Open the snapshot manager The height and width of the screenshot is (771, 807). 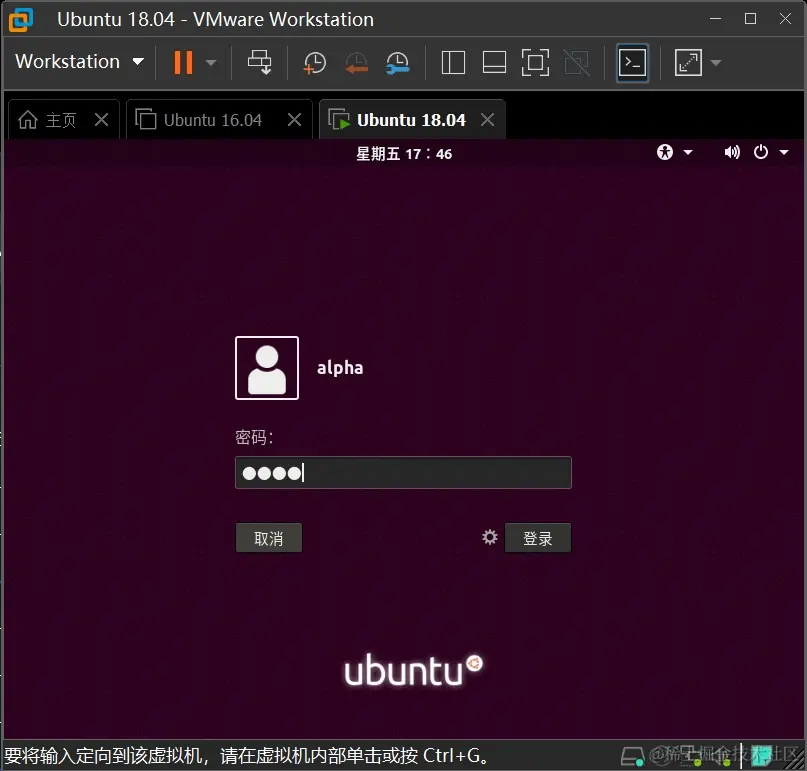pyautogui.click(x=397, y=63)
